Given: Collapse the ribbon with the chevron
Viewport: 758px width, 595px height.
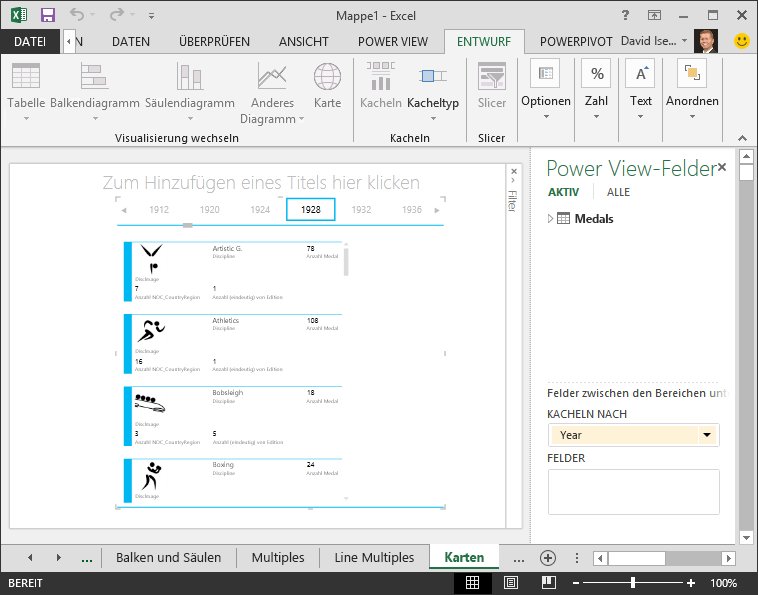Looking at the screenshot, I should point(743,138).
